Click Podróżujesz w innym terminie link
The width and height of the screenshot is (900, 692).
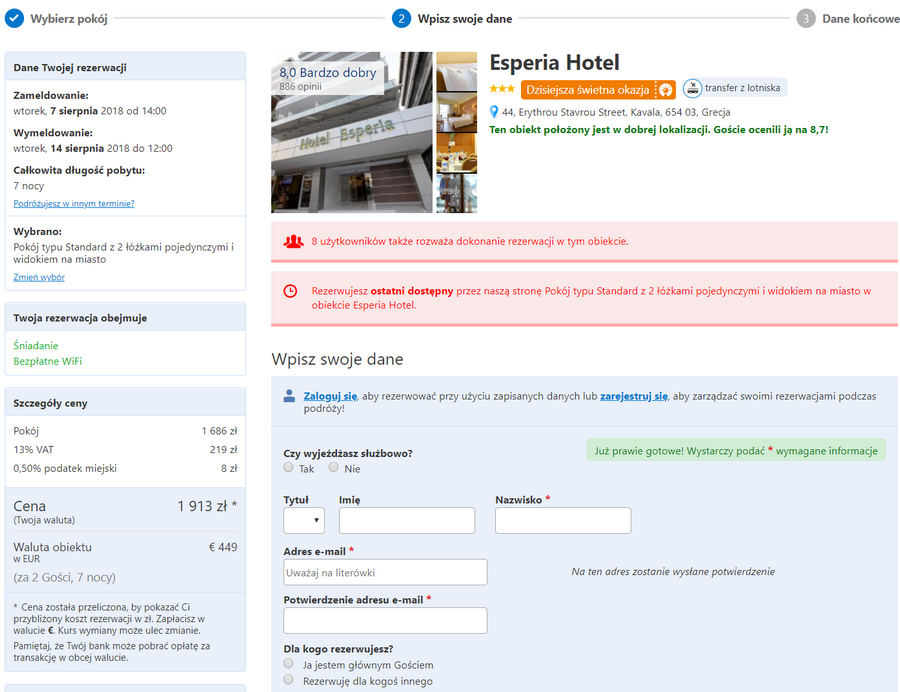pyautogui.click(x=74, y=204)
